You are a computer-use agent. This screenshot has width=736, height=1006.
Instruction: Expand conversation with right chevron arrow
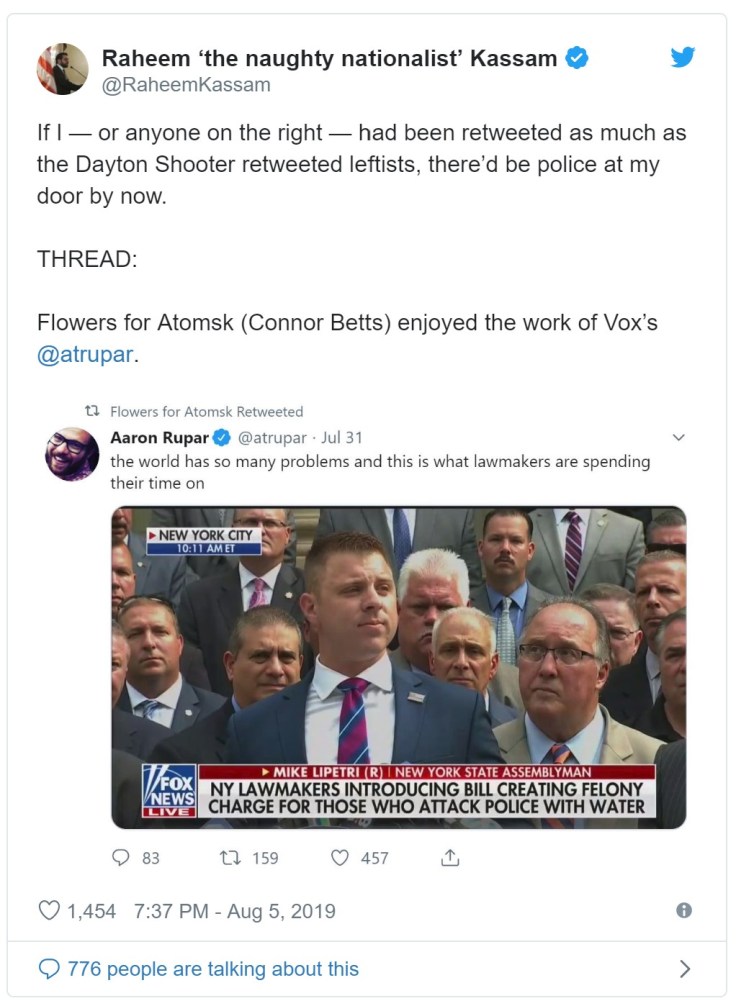685,968
